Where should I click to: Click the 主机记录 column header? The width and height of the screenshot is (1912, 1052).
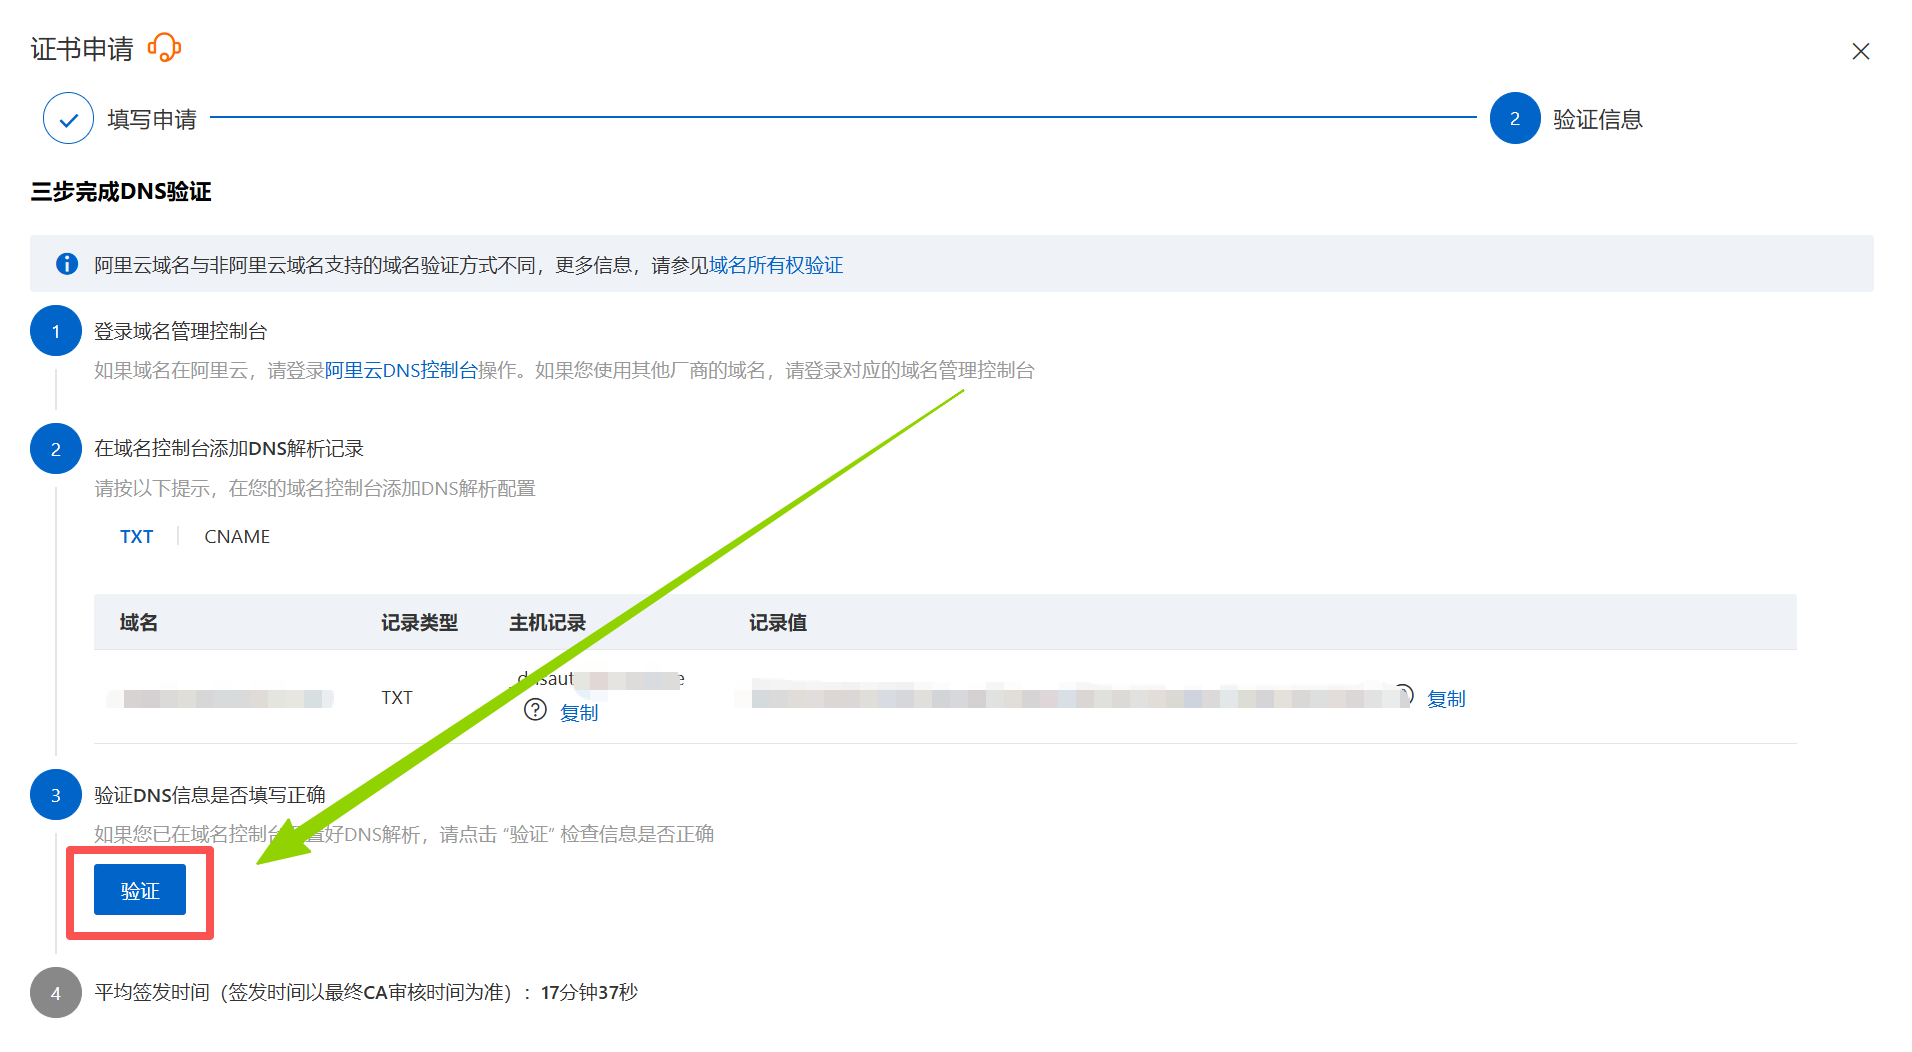[x=547, y=622]
